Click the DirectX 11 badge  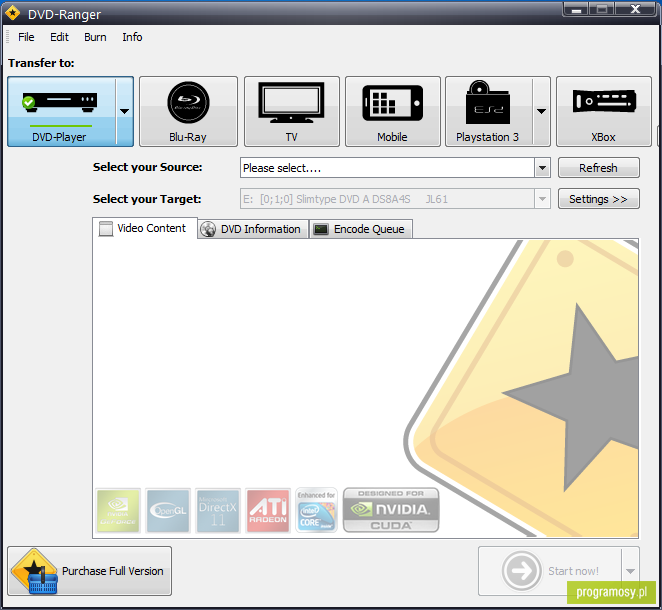click(218, 511)
